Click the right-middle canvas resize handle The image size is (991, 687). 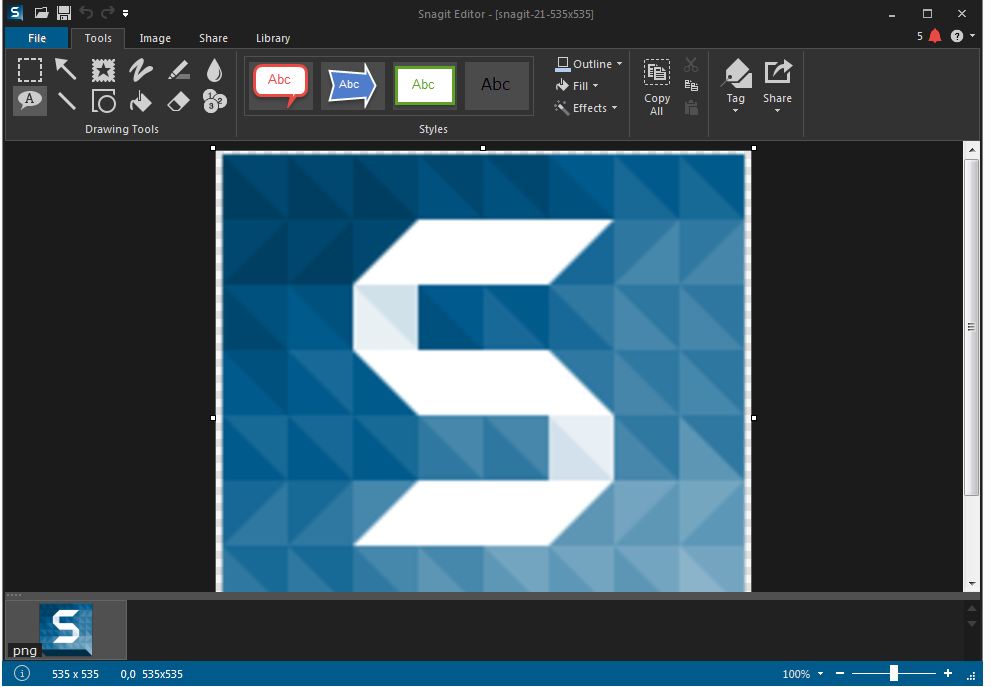click(x=753, y=418)
